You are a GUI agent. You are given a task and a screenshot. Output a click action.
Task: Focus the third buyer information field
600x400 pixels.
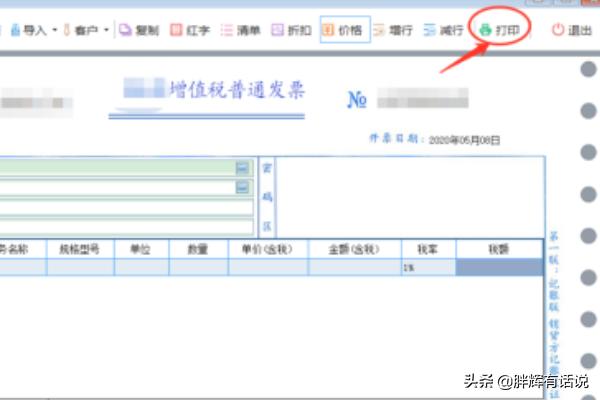[x=126, y=207]
